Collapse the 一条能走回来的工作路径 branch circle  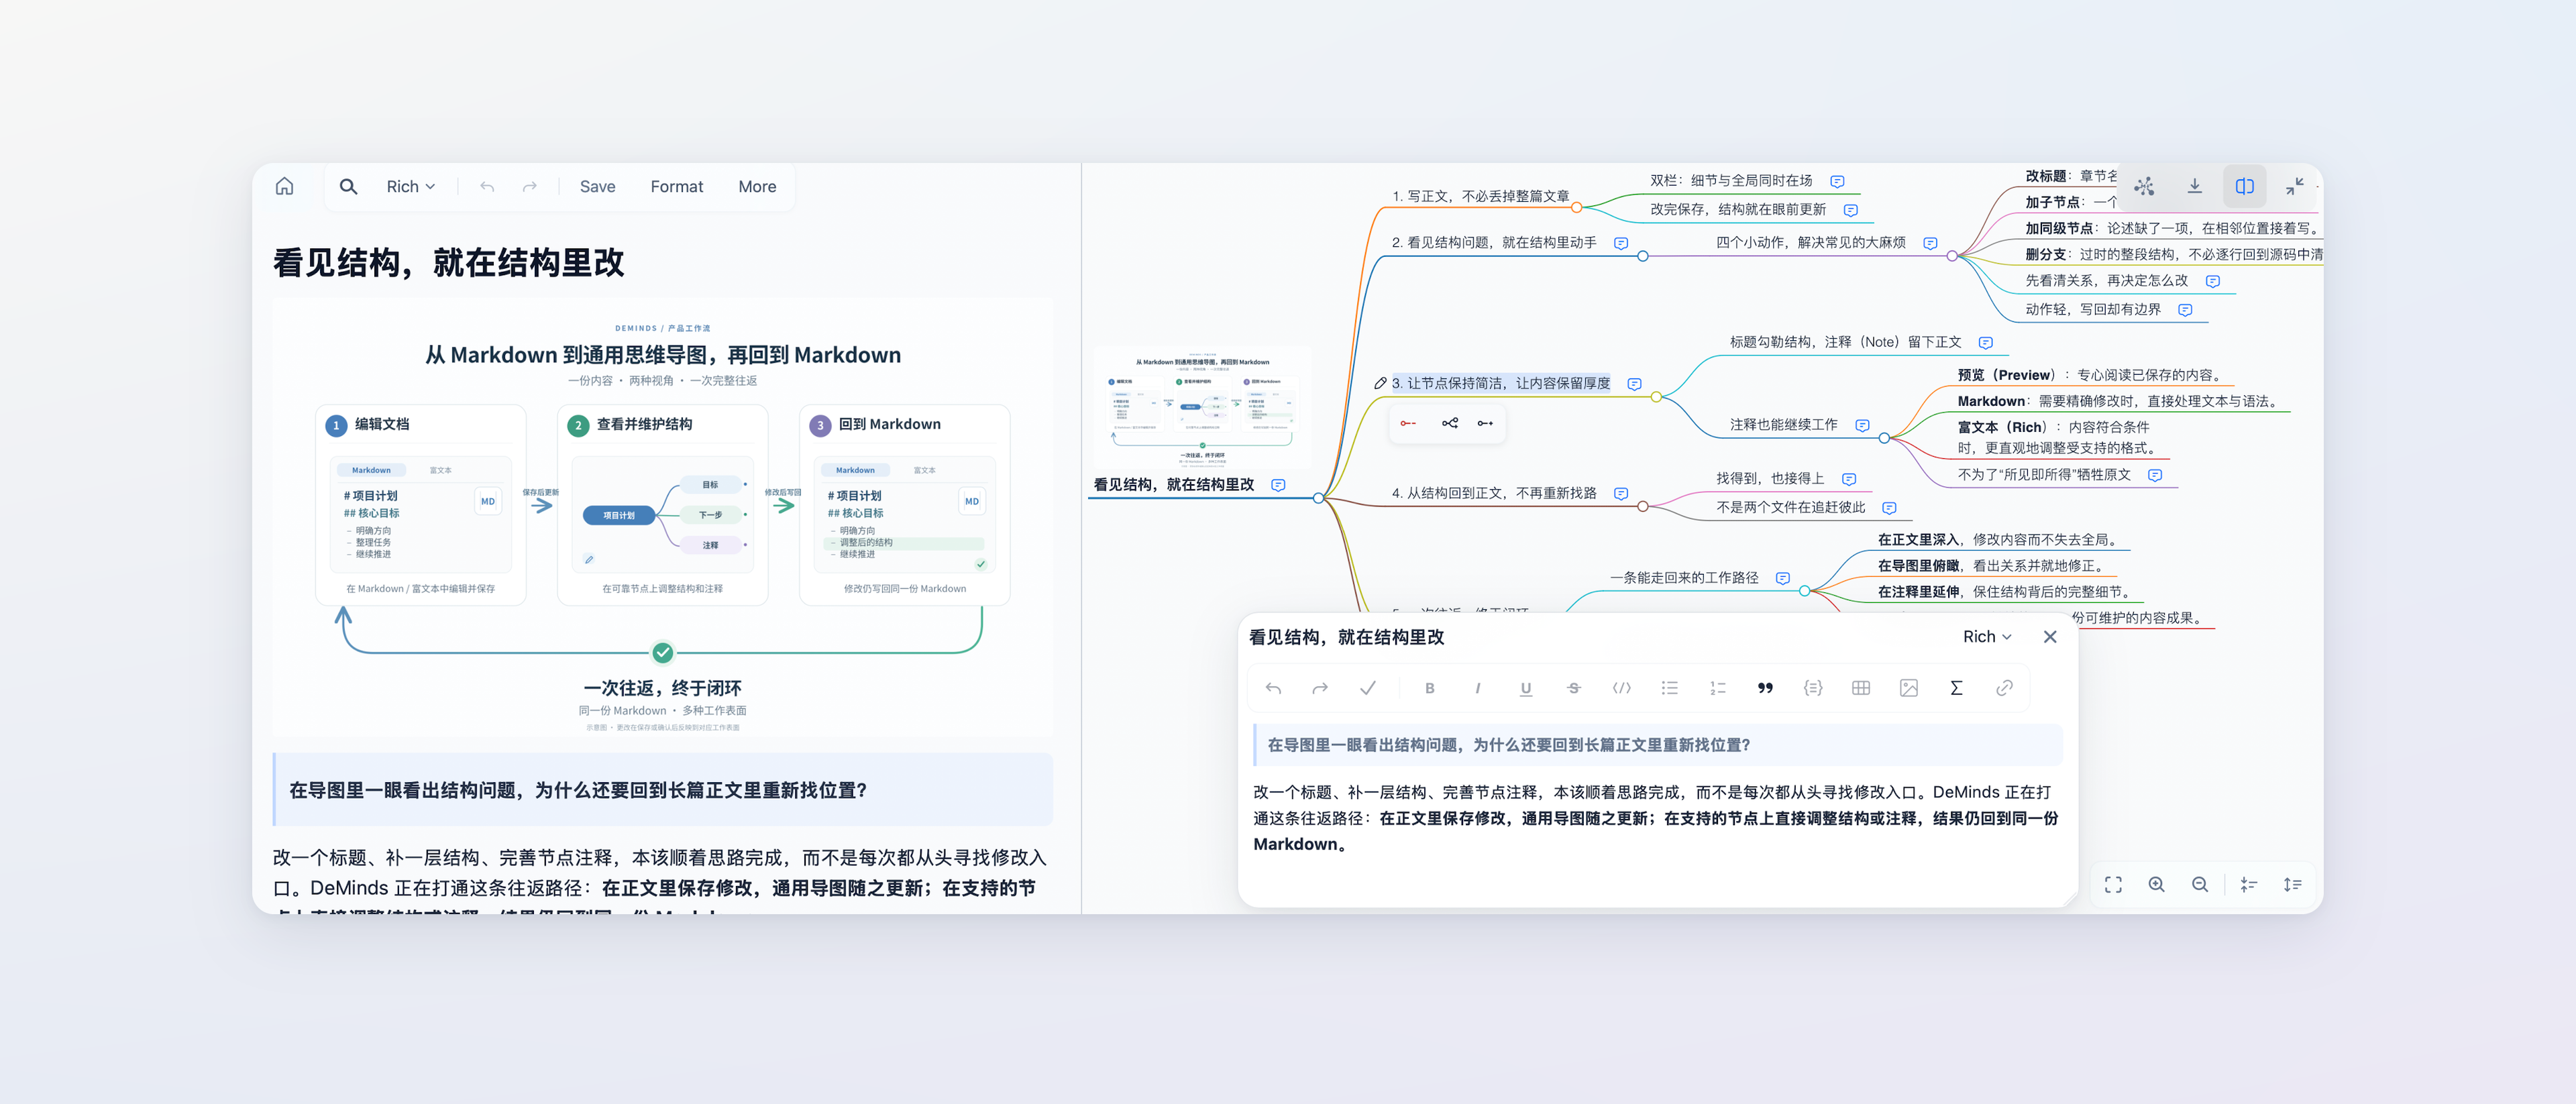(x=1805, y=591)
